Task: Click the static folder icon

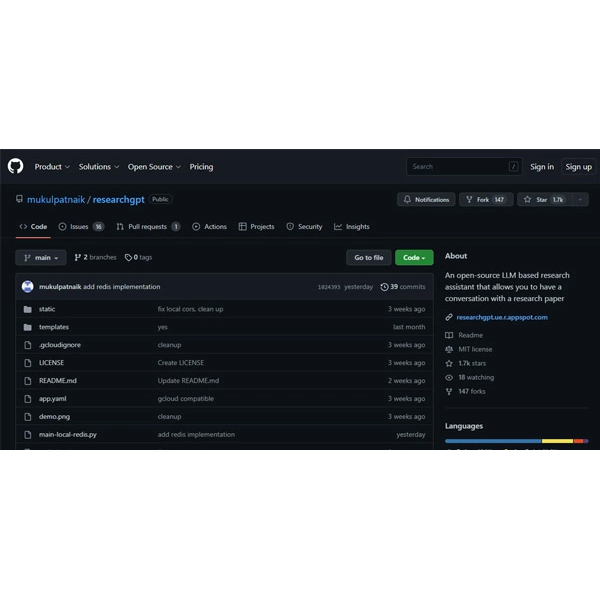Action: click(27, 309)
